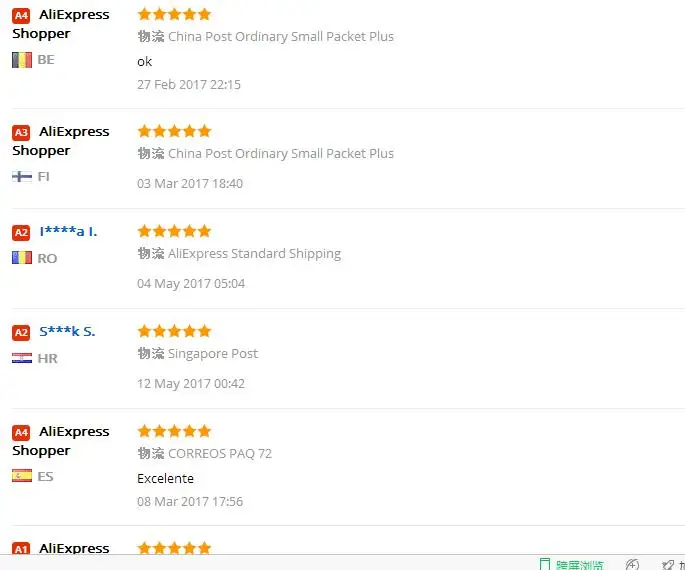Click the A4 badge of the Belgian reviewer
Screen dimensions: 685x570
click(21, 16)
